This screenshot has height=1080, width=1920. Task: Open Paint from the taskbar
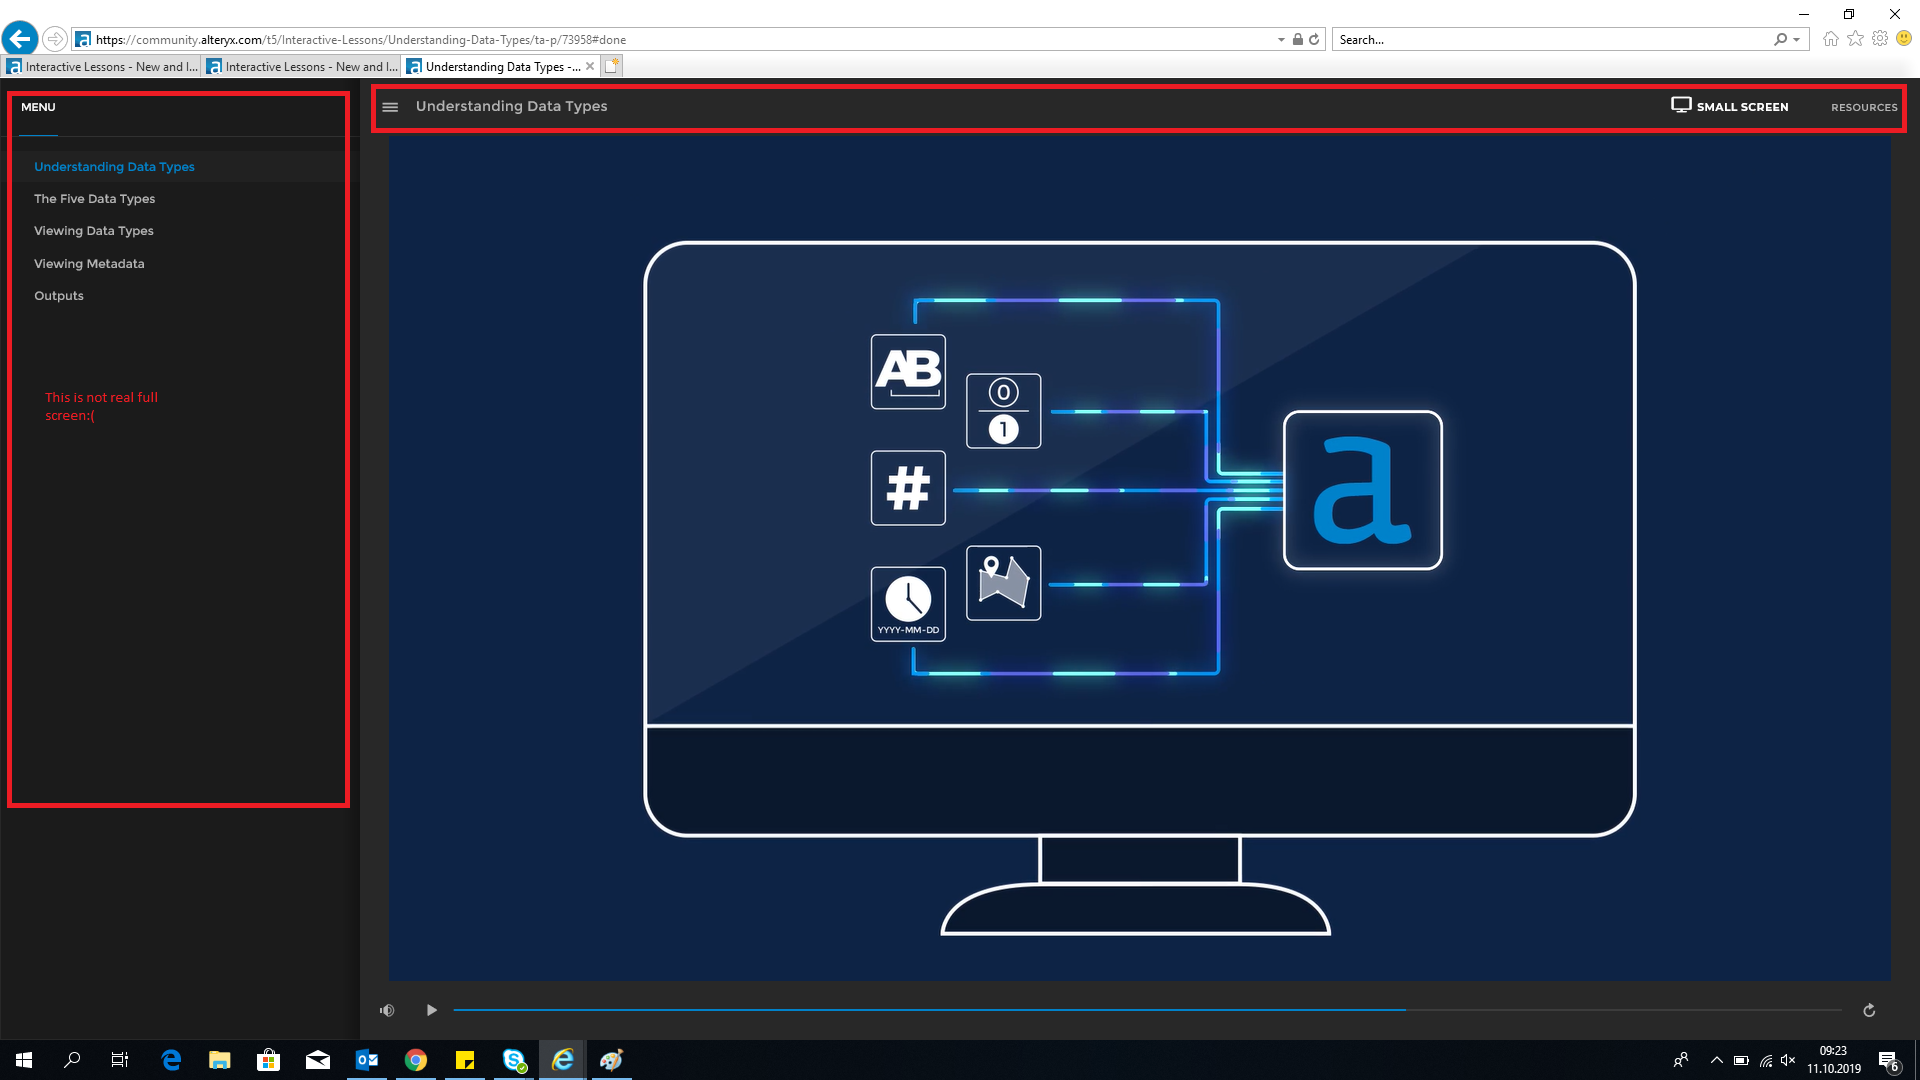pos(611,1060)
